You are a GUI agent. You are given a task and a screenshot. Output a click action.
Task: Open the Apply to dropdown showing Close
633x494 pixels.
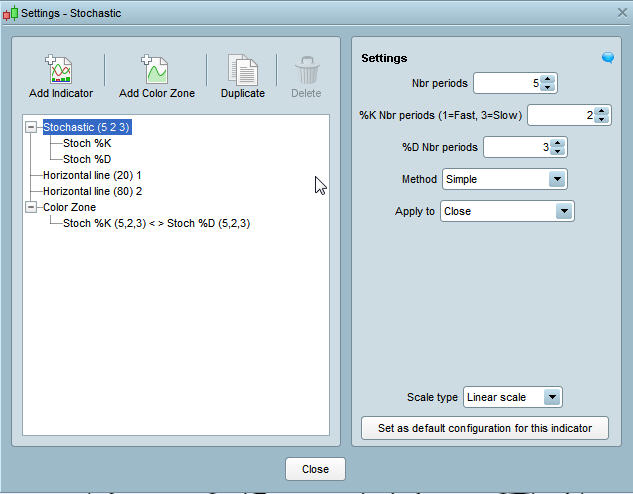pyautogui.click(x=507, y=211)
